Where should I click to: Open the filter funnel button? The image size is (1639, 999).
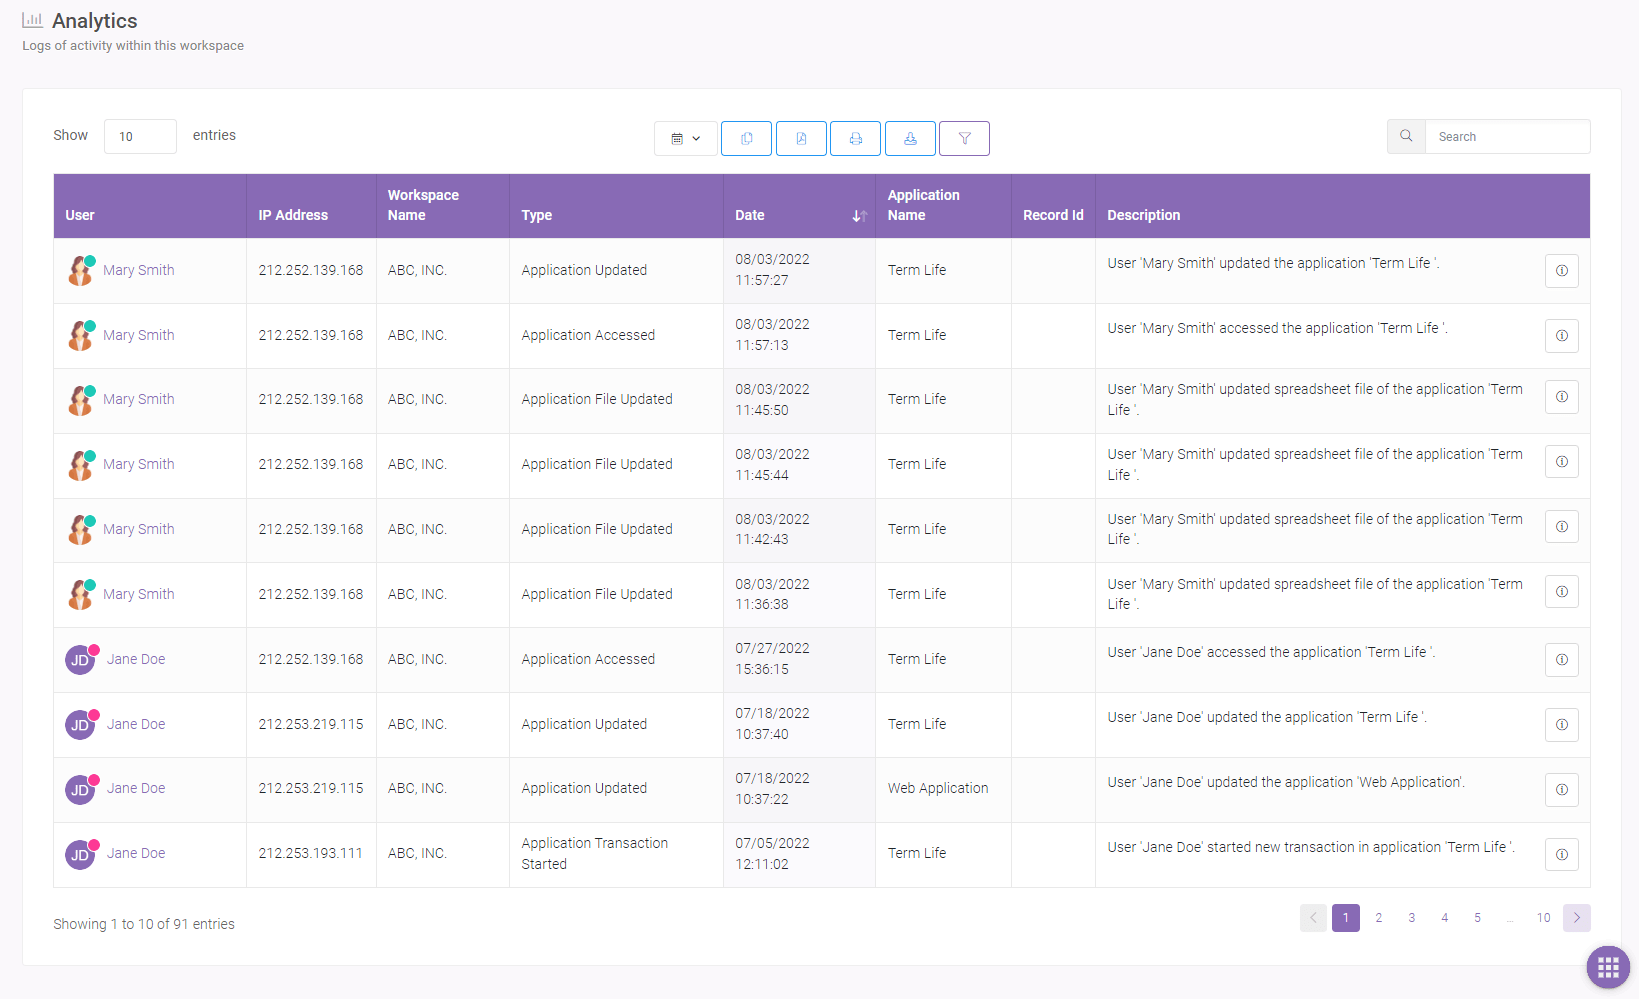coord(965,139)
